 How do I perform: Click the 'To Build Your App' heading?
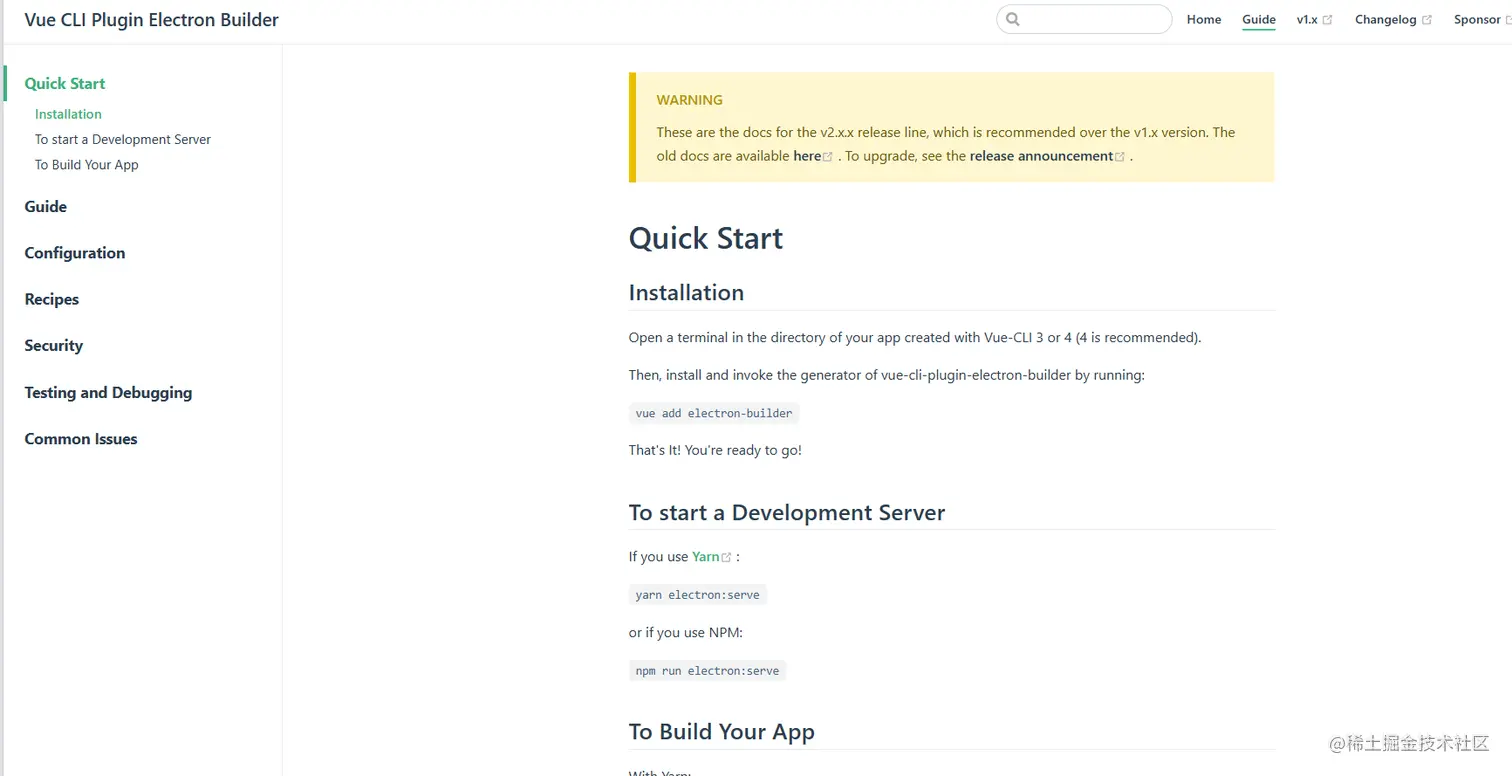[x=722, y=732]
